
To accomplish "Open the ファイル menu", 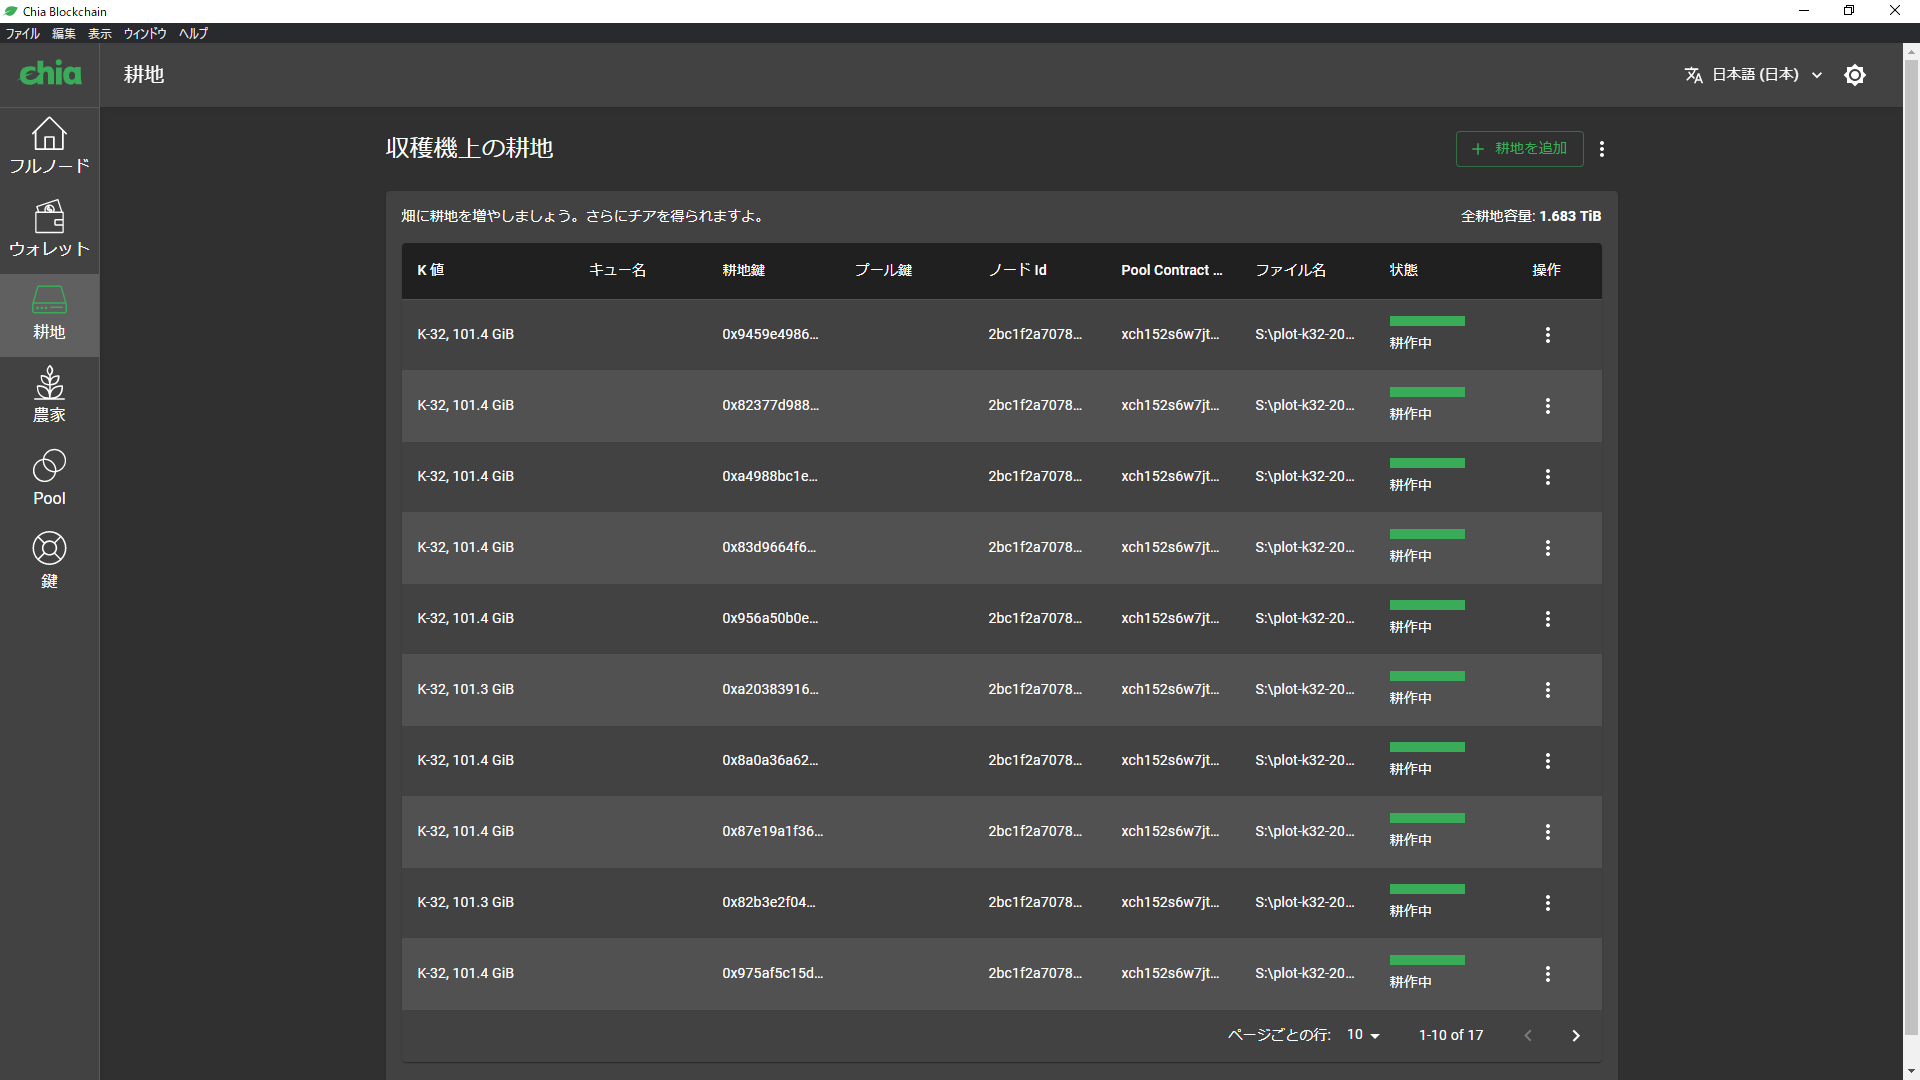I will 22,33.
